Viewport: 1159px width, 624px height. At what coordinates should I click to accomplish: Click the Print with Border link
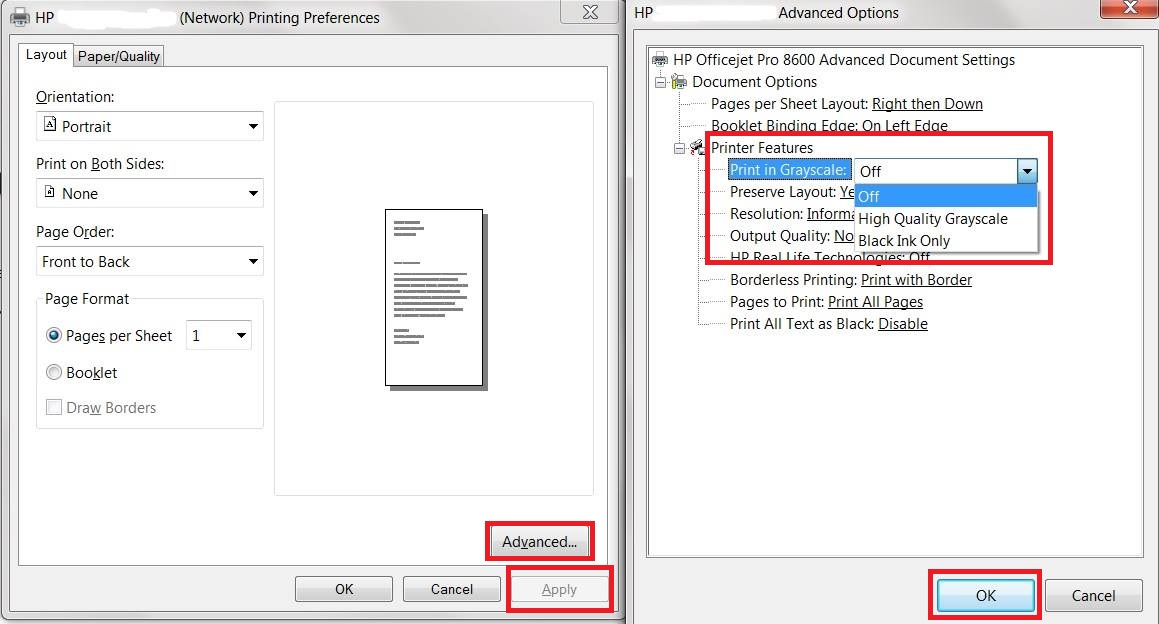click(x=916, y=280)
